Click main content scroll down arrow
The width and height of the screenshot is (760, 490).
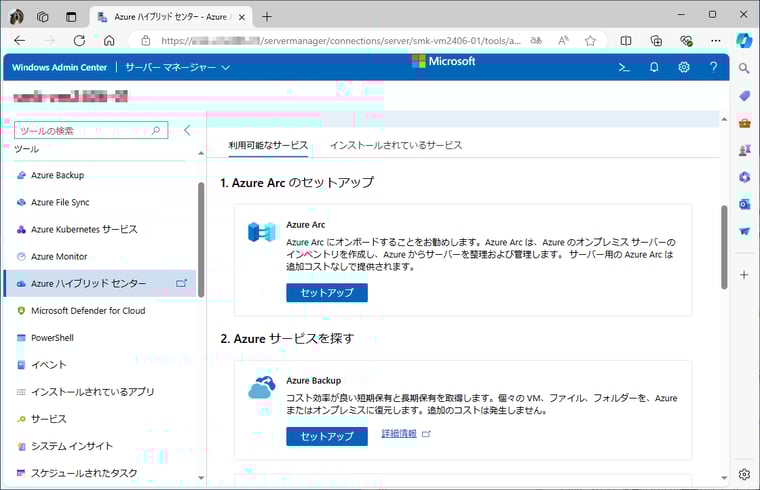[x=724, y=478]
